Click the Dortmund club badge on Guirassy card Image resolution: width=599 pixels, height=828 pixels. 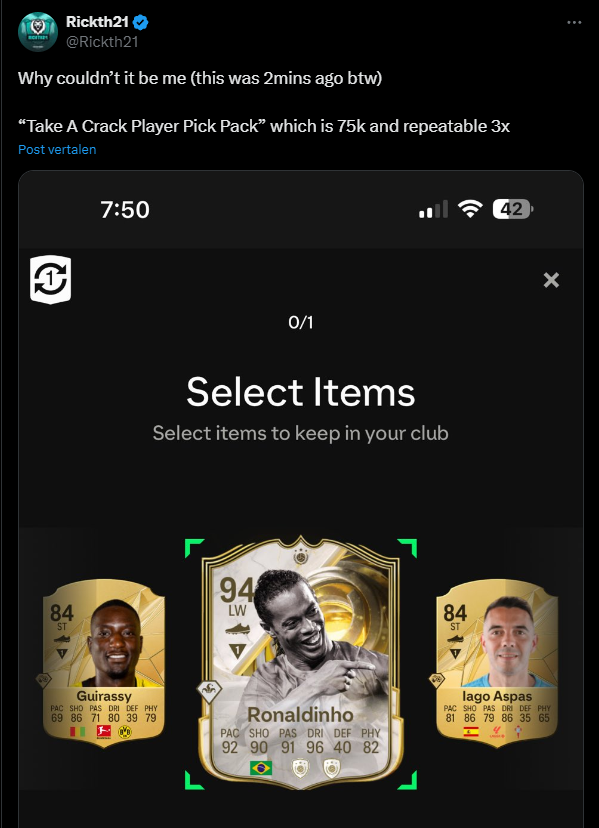pos(125,732)
